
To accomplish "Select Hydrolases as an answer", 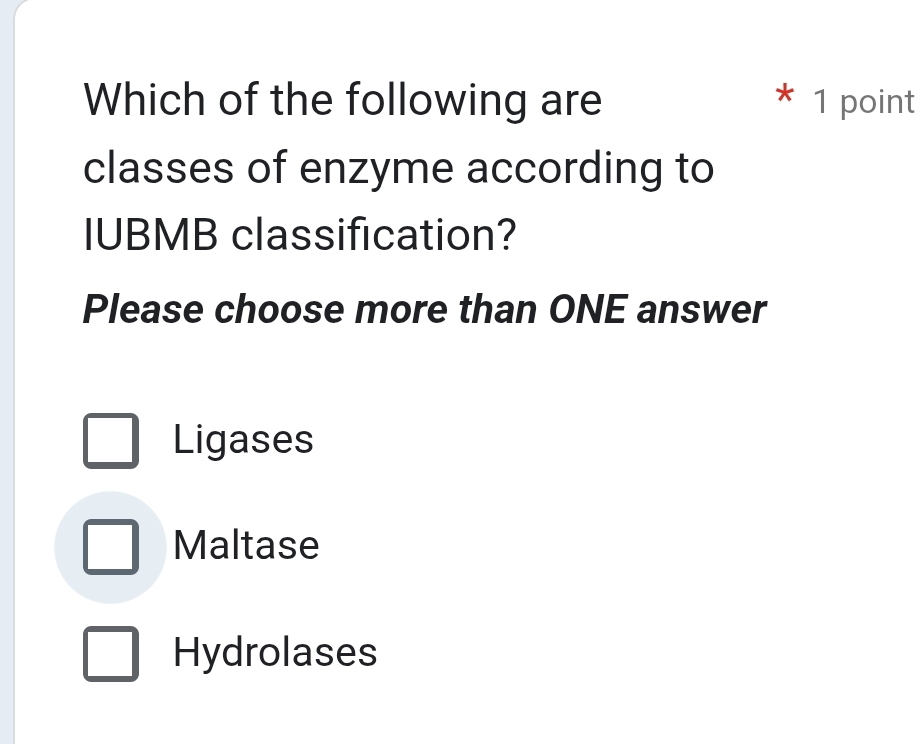I will pos(110,655).
